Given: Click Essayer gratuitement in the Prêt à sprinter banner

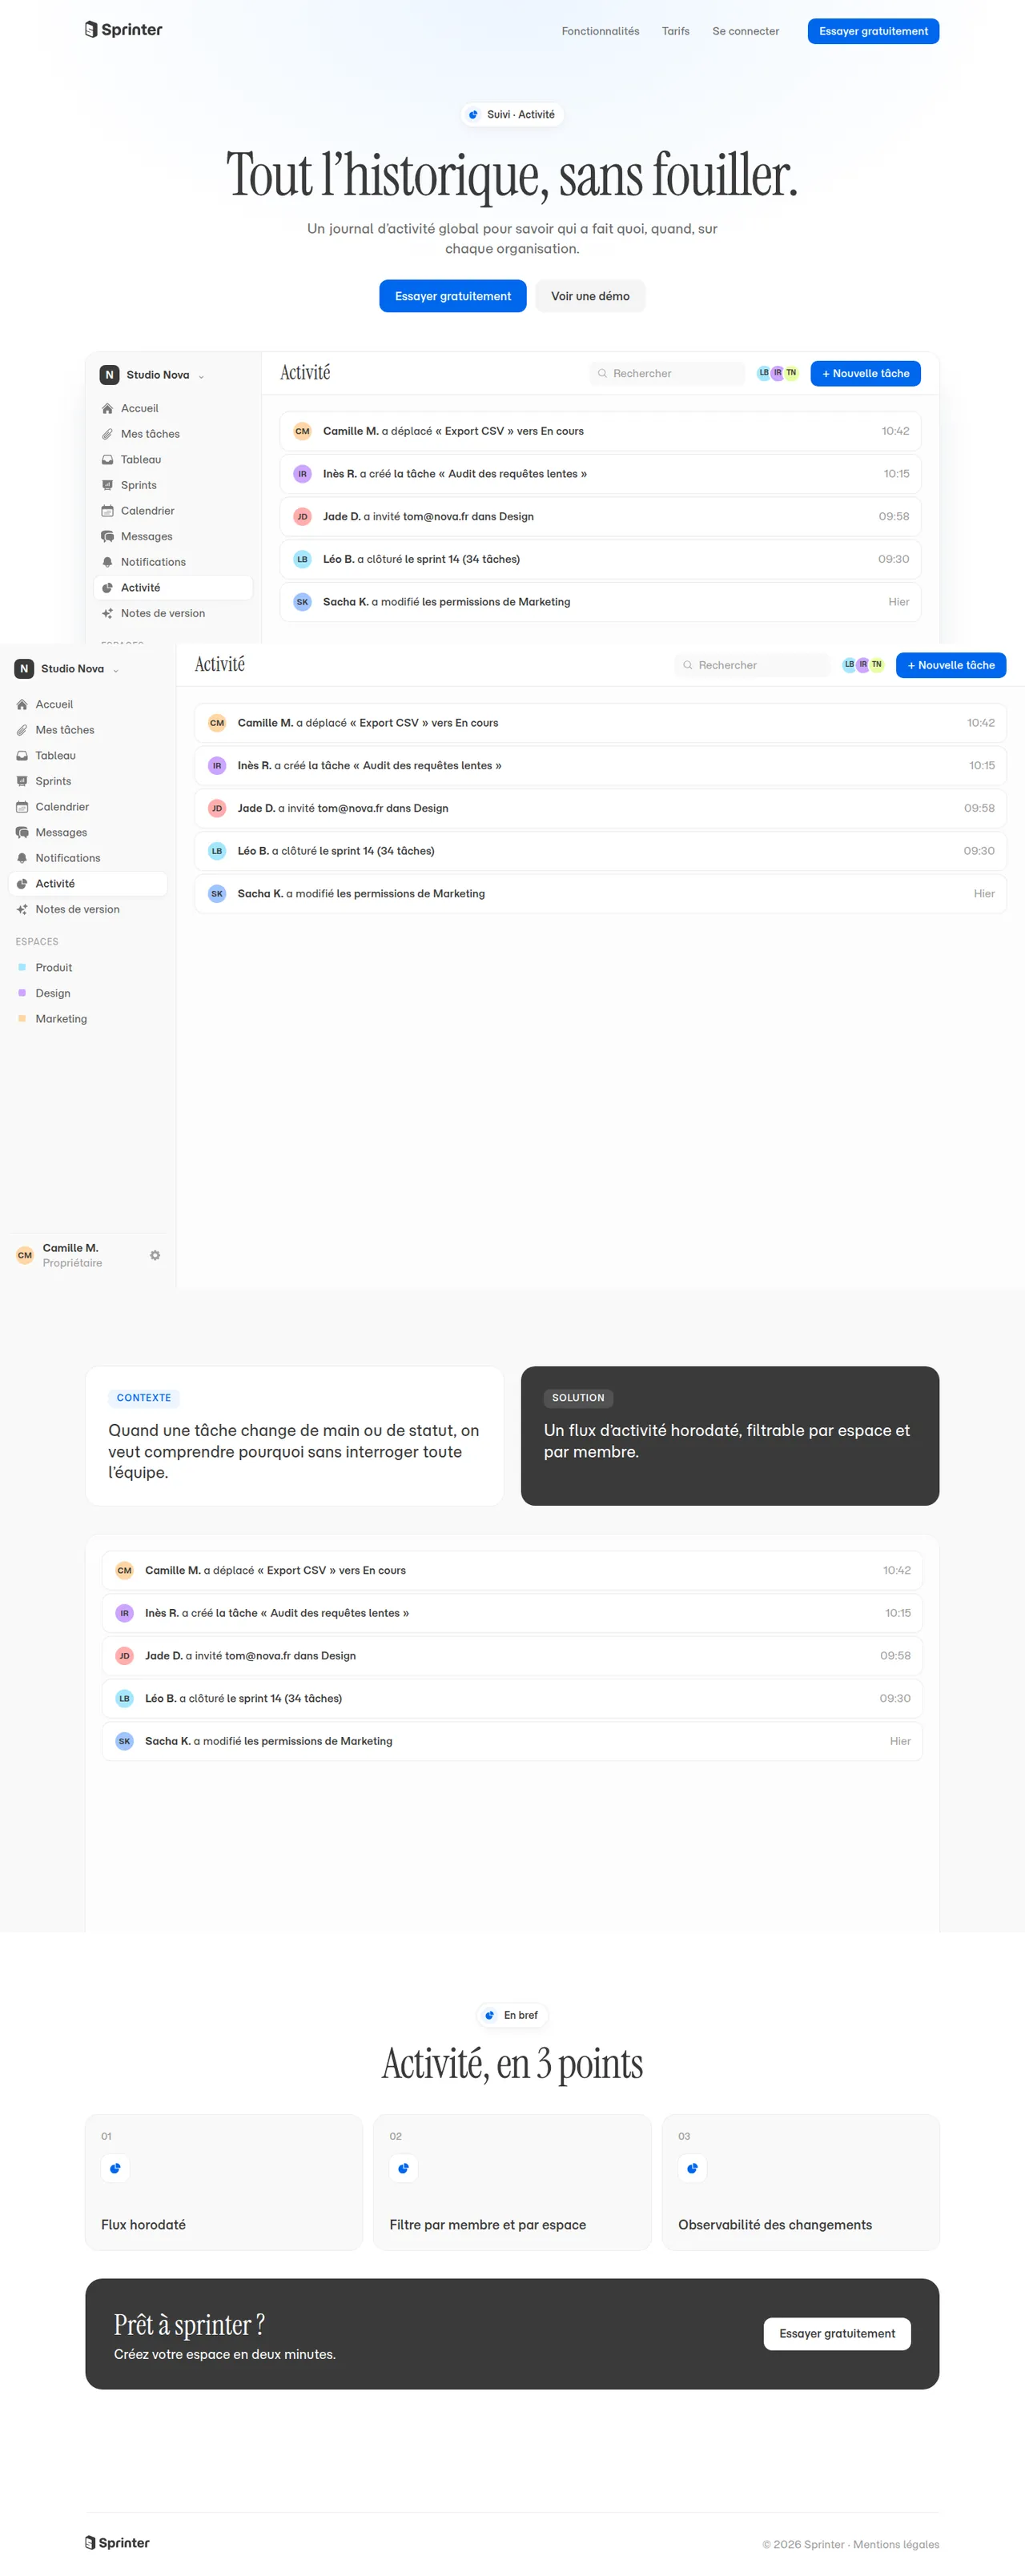Looking at the screenshot, I should coord(837,2333).
